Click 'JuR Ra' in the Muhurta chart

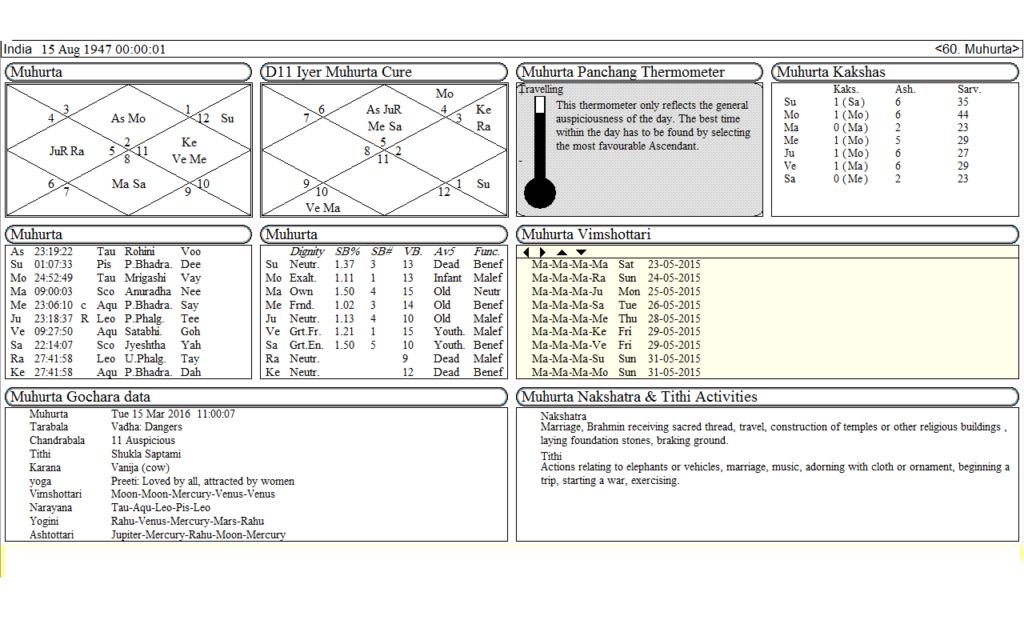coord(67,152)
